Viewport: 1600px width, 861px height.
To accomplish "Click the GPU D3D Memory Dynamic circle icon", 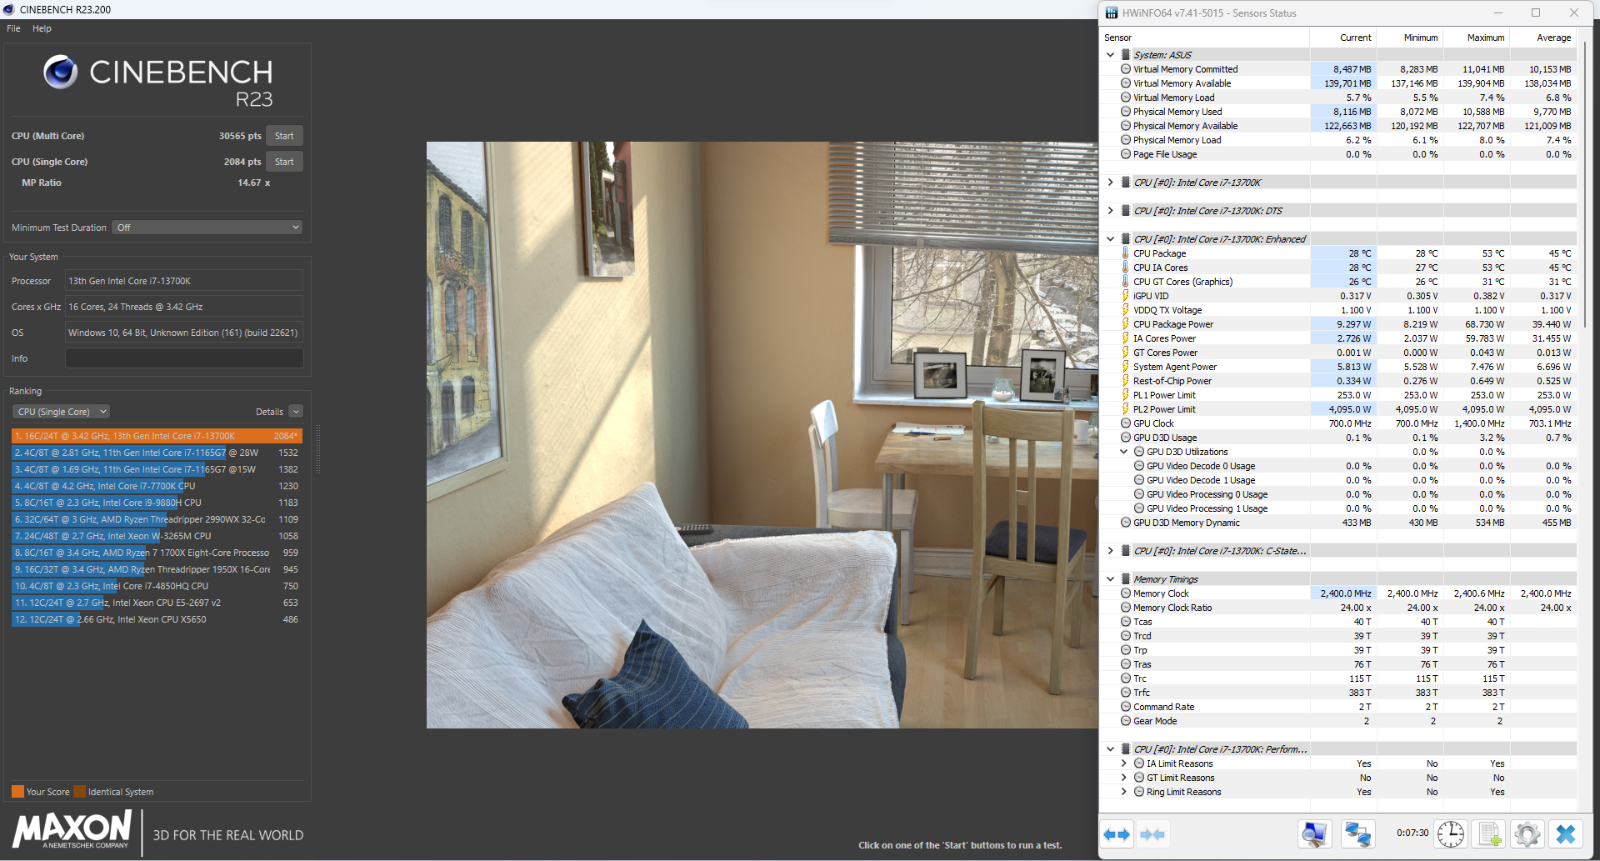I will 1125,523.
